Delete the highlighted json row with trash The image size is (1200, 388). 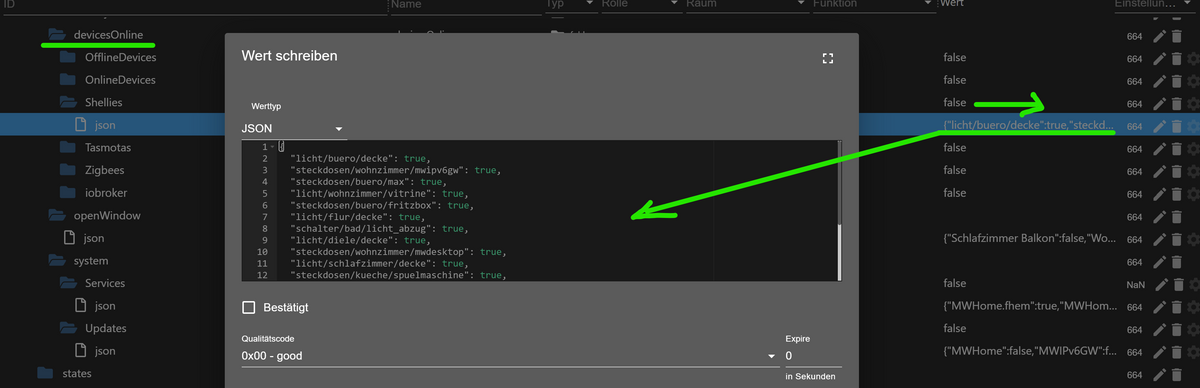click(x=1176, y=125)
